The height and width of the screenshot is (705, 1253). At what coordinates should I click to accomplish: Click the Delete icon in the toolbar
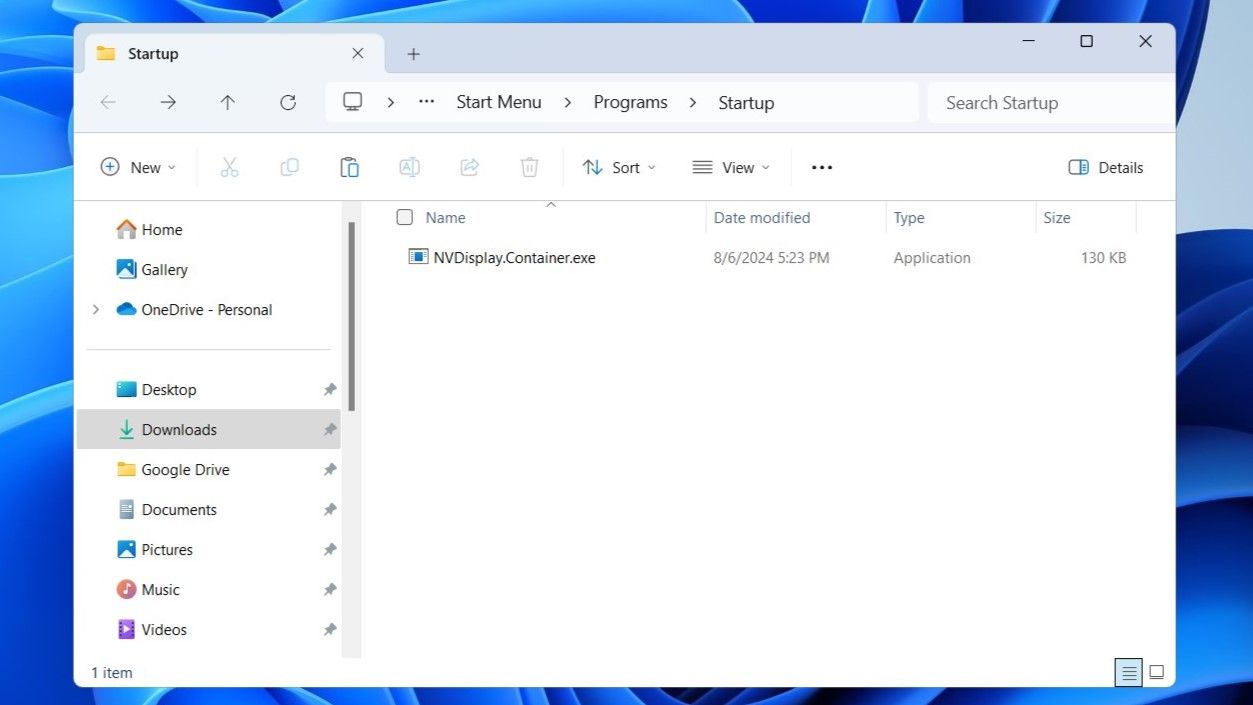(529, 167)
